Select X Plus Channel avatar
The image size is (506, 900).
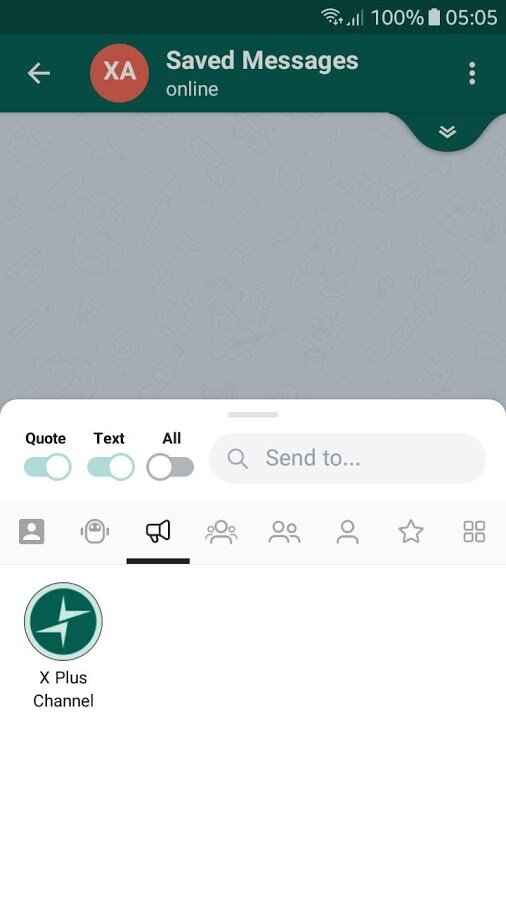63,622
